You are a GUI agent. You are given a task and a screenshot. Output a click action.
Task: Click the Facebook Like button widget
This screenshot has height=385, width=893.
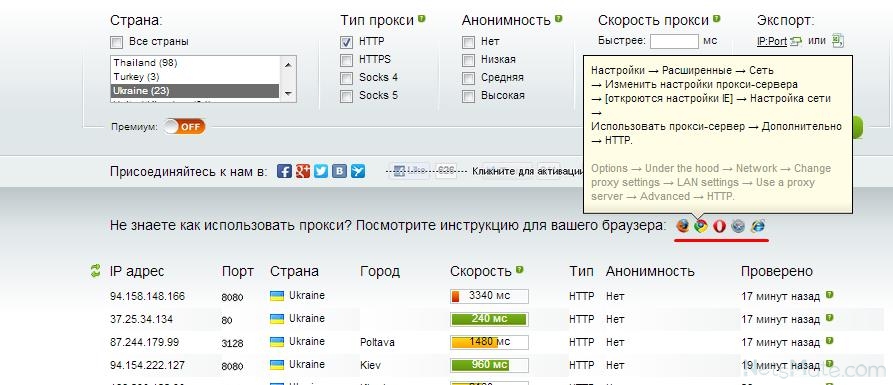click(x=409, y=170)
